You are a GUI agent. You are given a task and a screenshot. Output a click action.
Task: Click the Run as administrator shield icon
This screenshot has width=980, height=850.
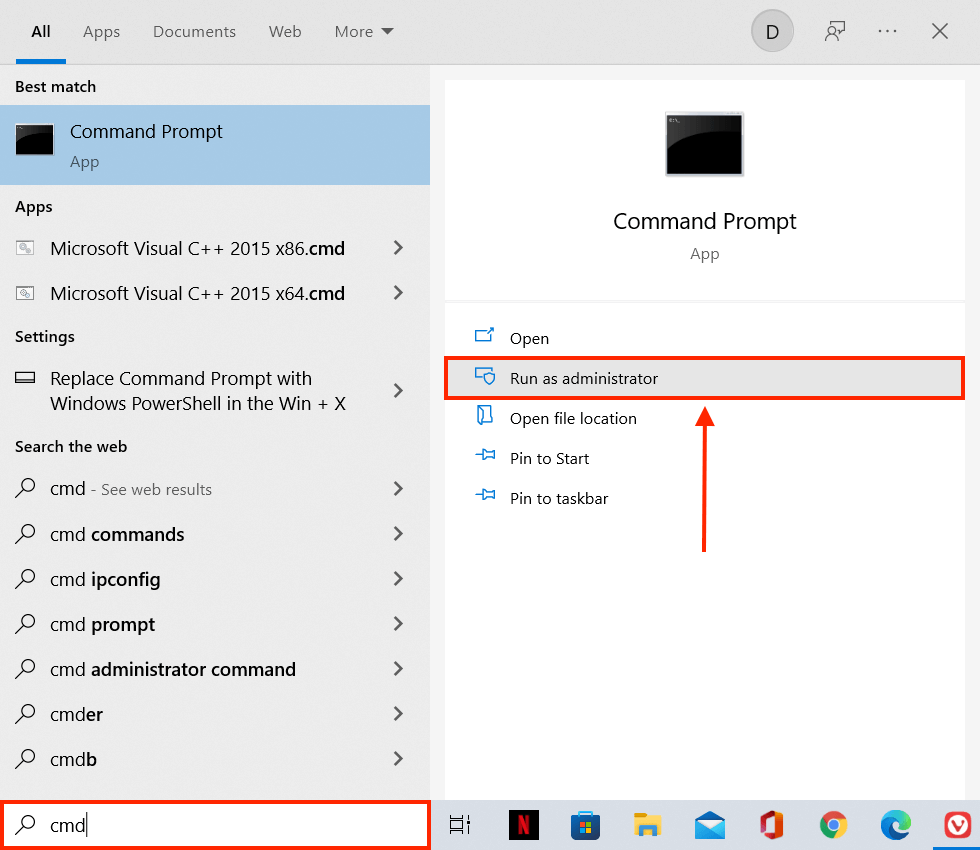484,376
